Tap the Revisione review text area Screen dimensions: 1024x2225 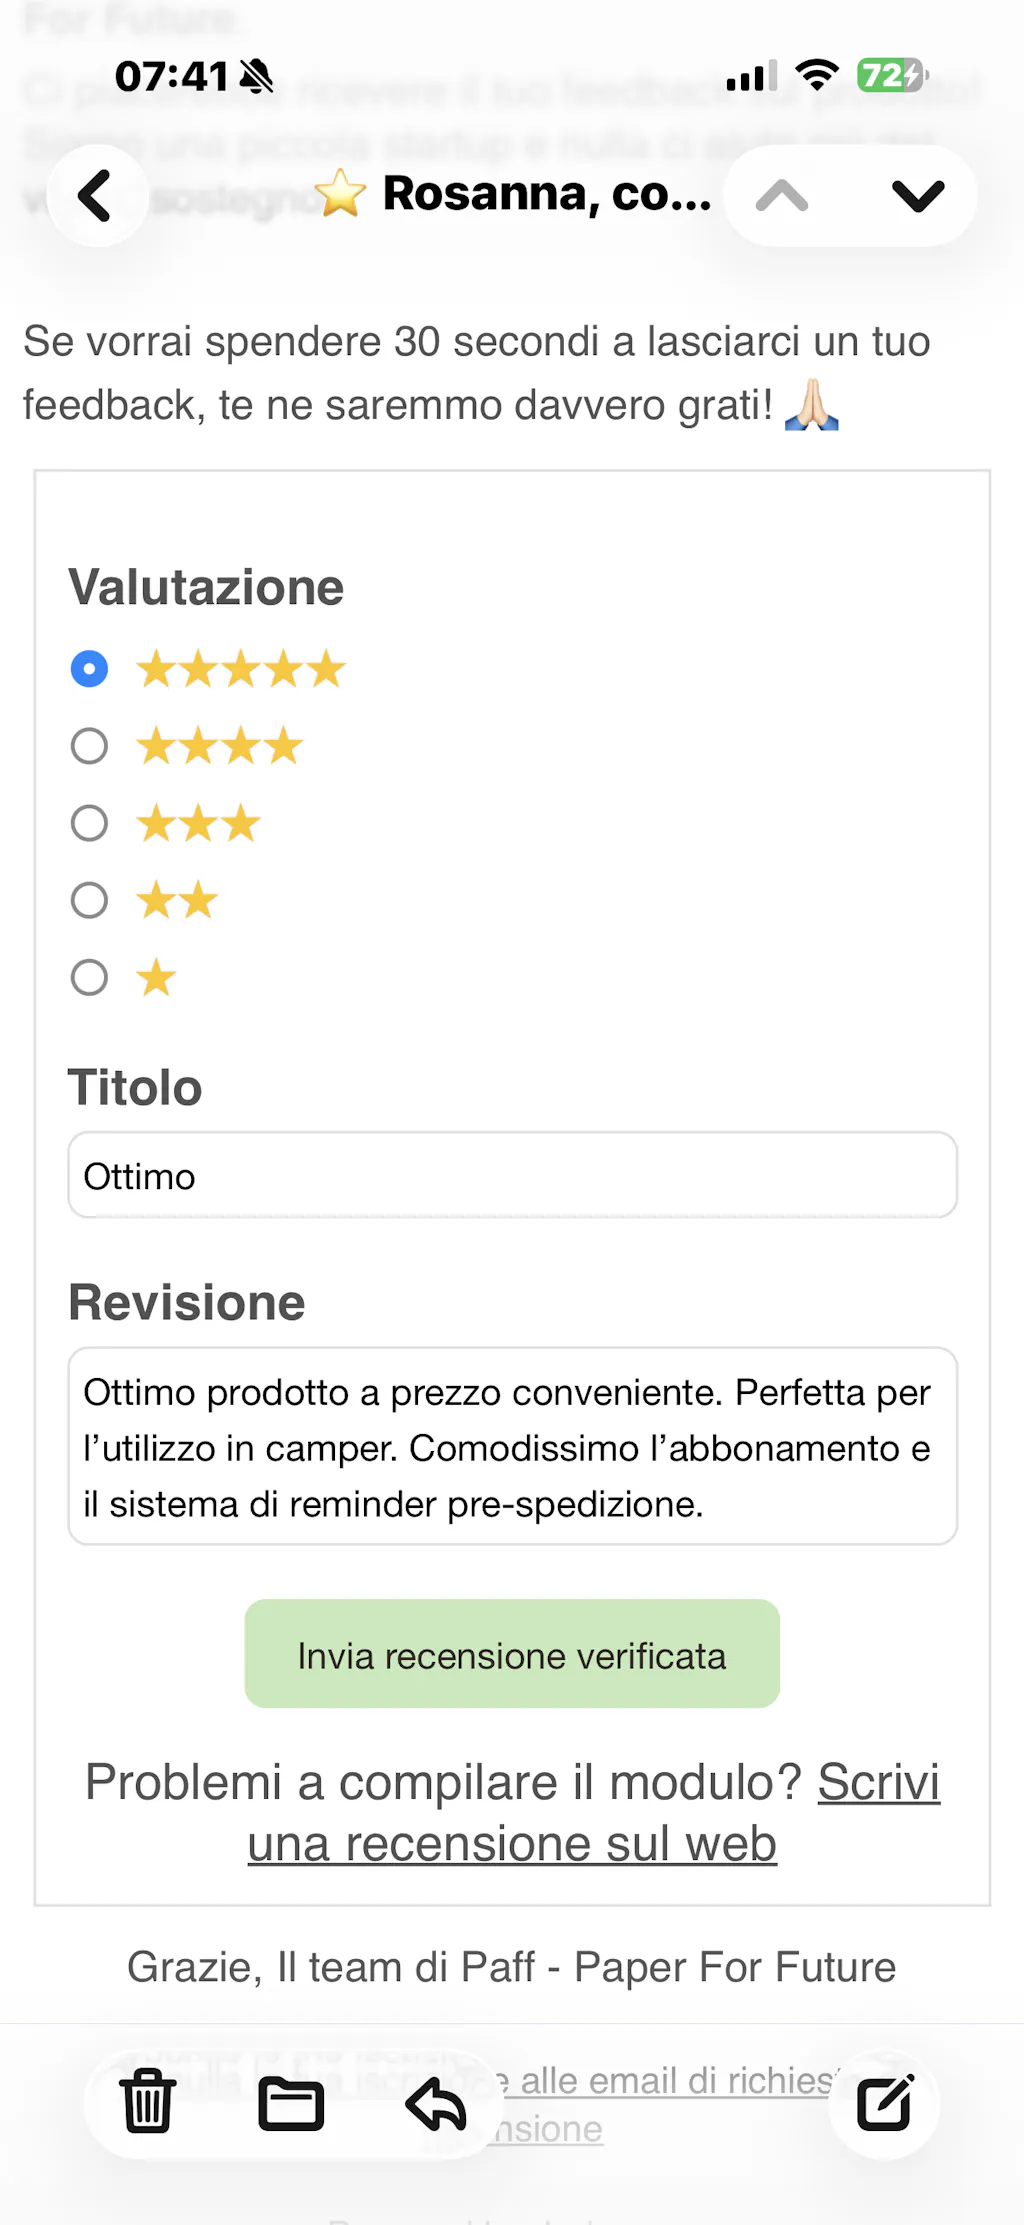(512, 1446)
